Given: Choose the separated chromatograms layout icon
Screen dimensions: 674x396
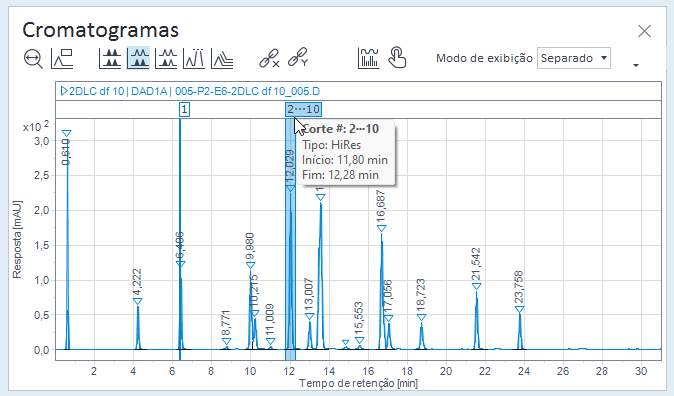Looking at the screenshot, I should click(110, 58).
